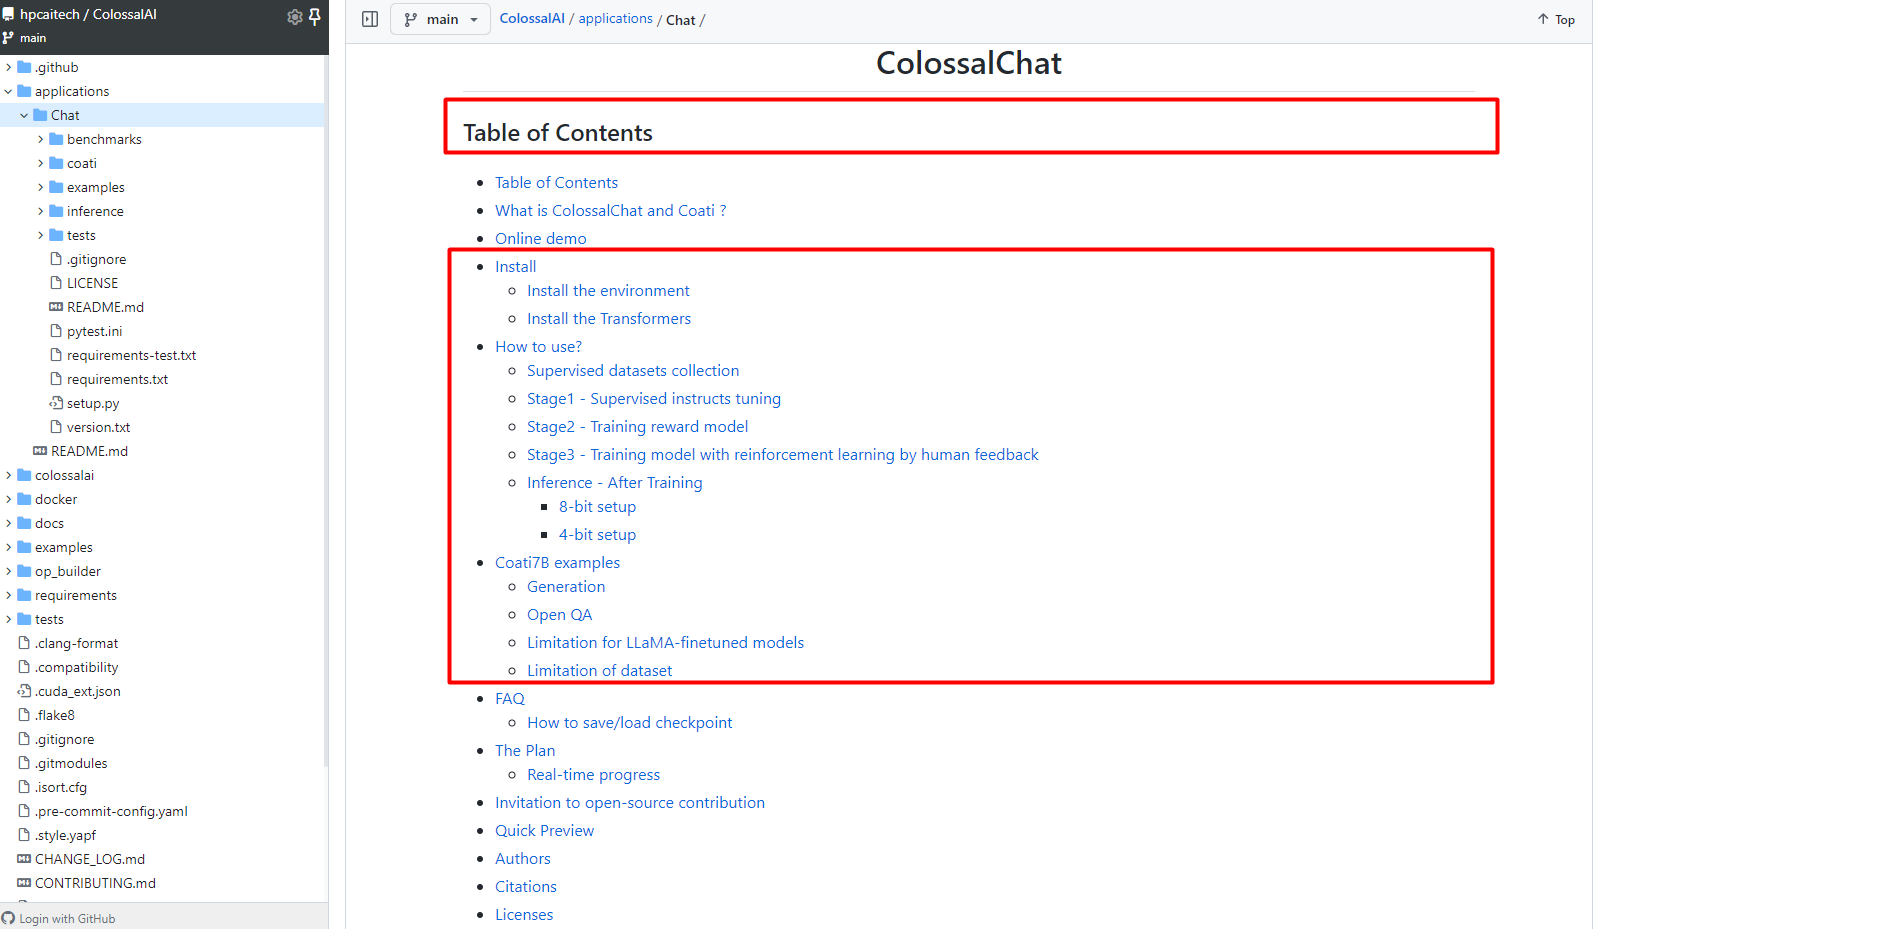Click the .github folder icon
Viewport: 1897px width, 929px height.
(x=24, y=67)
